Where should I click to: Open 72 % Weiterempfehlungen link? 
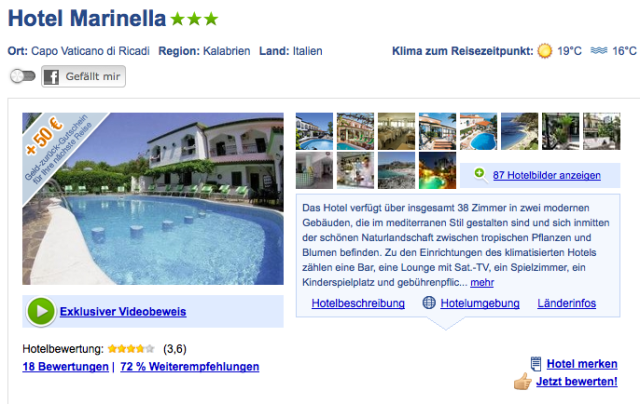pyautogui.click(x=190, y=366)
